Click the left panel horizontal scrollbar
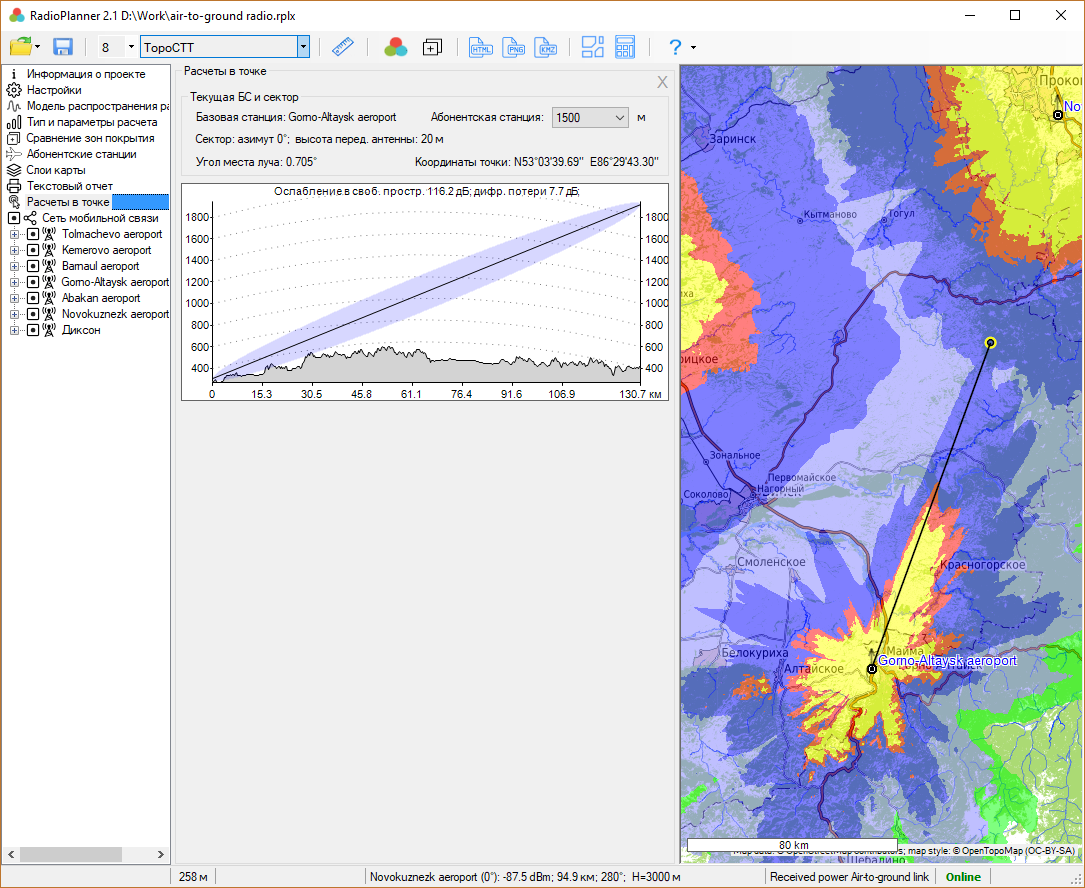Viewport: 1085px width, 888px height. coord(70,854)
